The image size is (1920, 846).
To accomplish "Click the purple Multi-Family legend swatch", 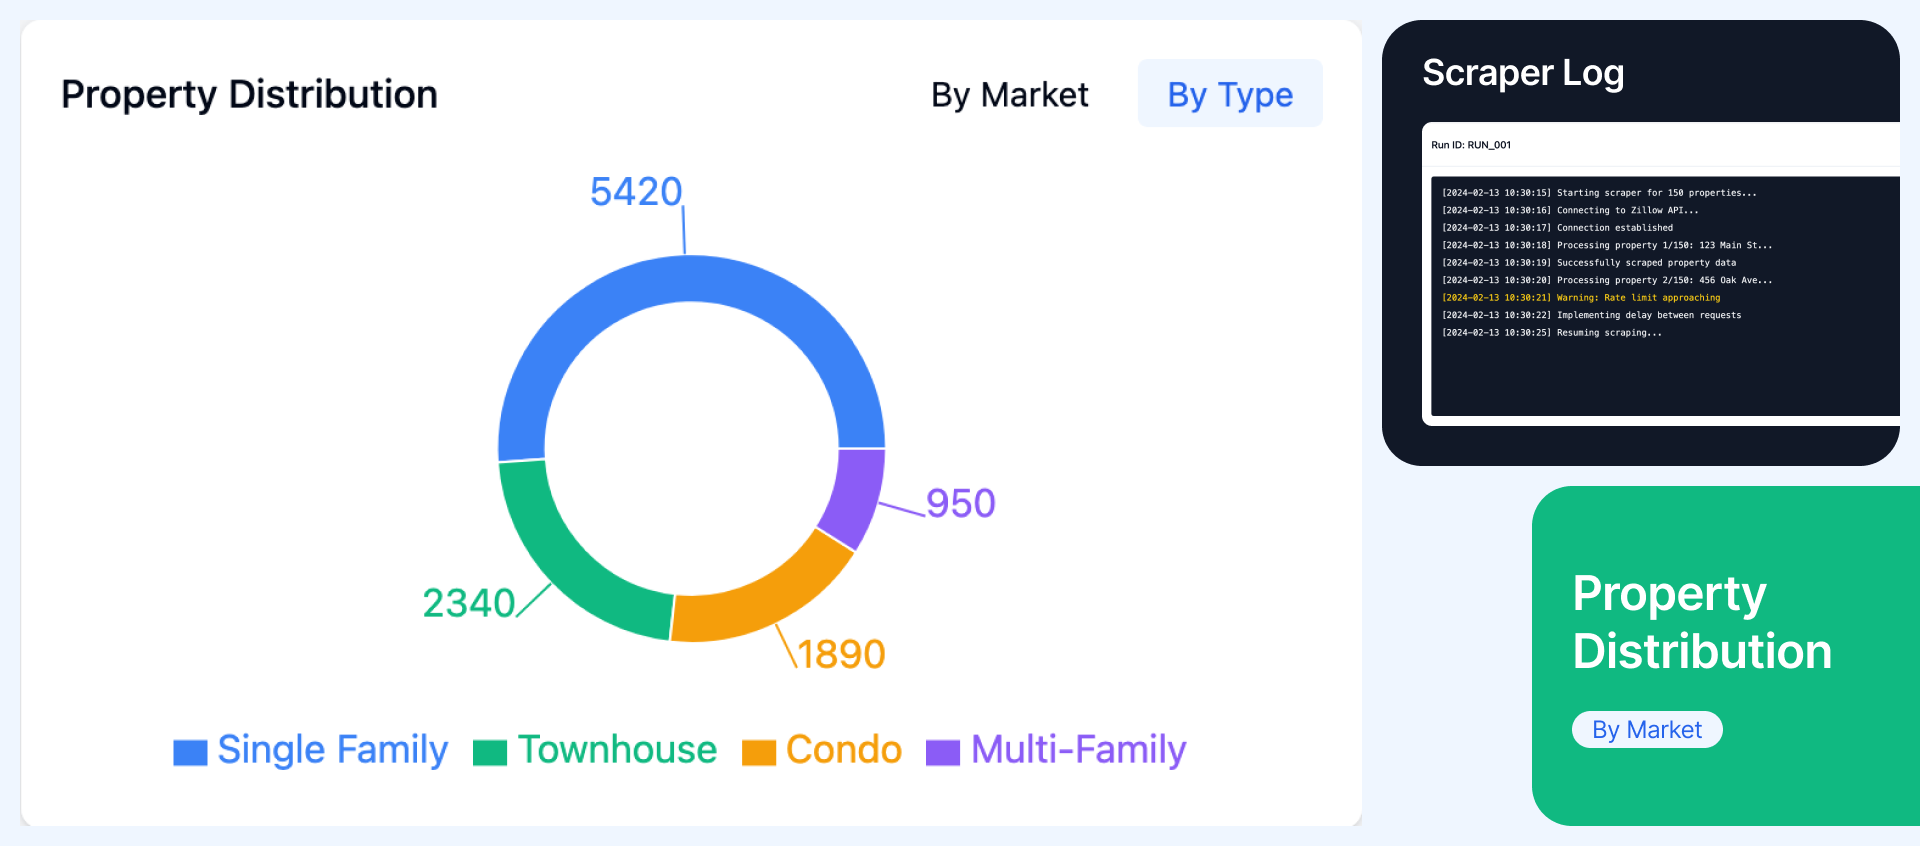I will click(943, 752).
